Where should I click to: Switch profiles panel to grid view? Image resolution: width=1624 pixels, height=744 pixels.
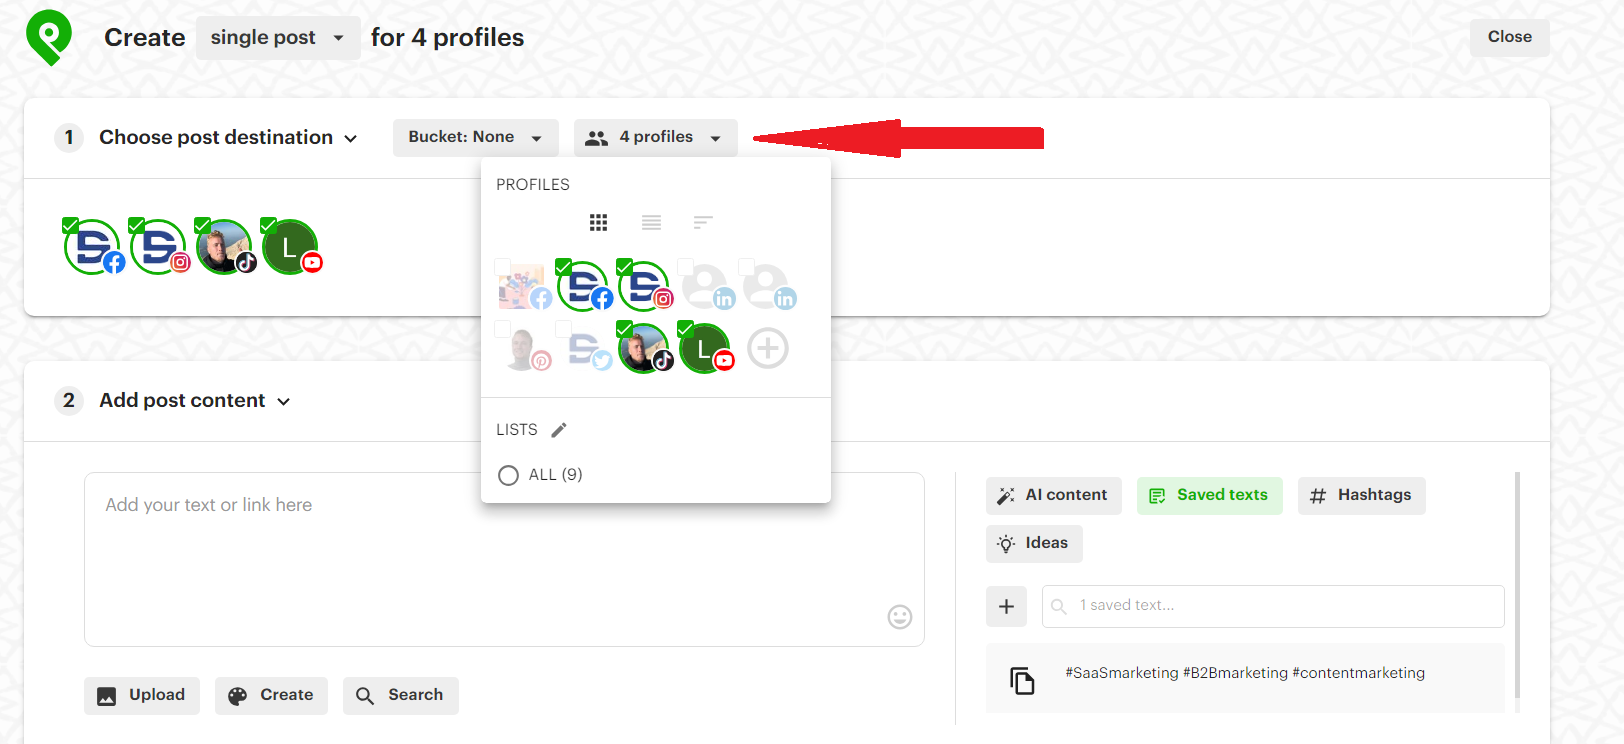tap(598, 222)
